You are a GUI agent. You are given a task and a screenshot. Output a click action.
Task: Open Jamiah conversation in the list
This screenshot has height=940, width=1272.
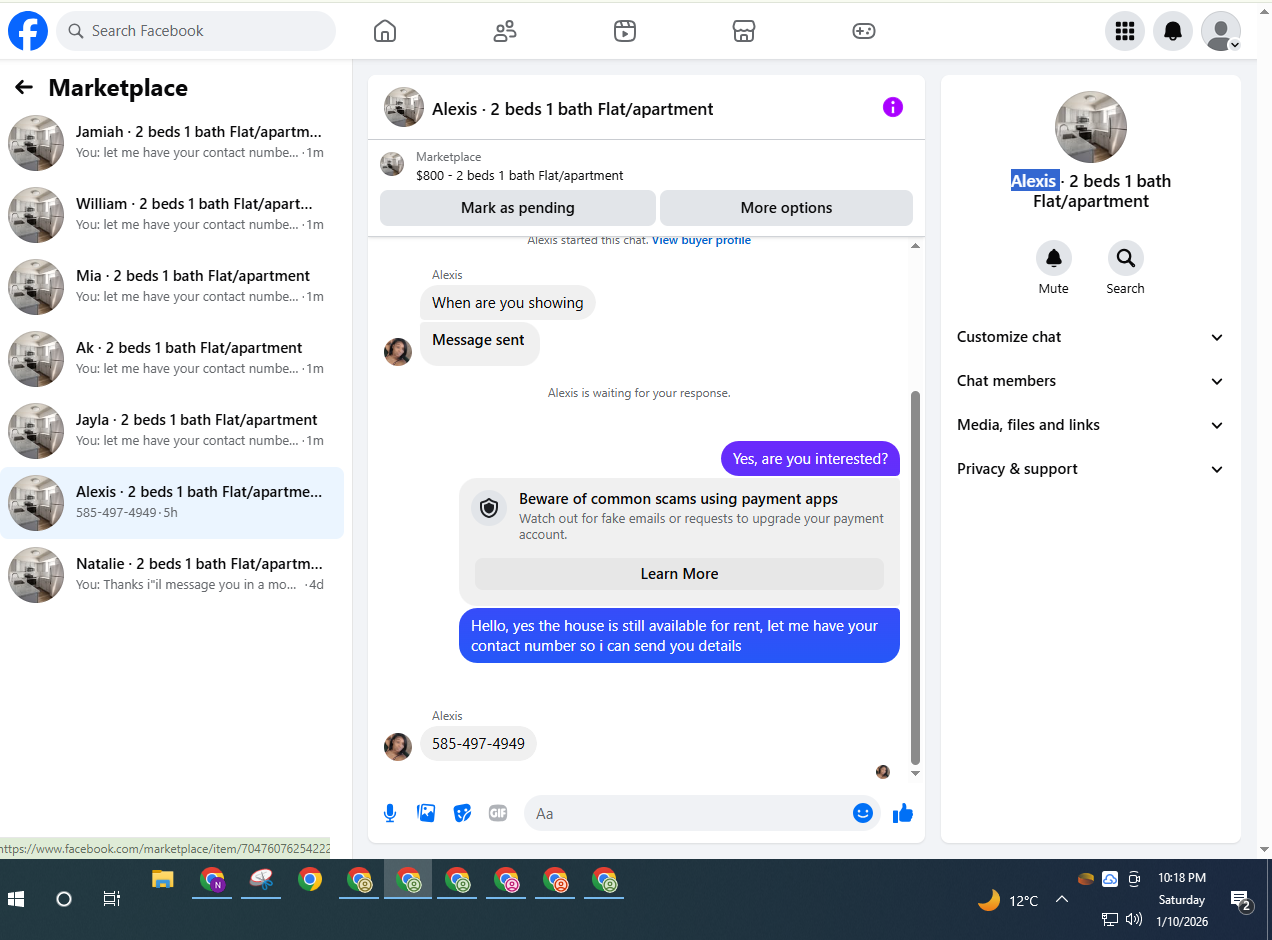[x=172, y=143]
